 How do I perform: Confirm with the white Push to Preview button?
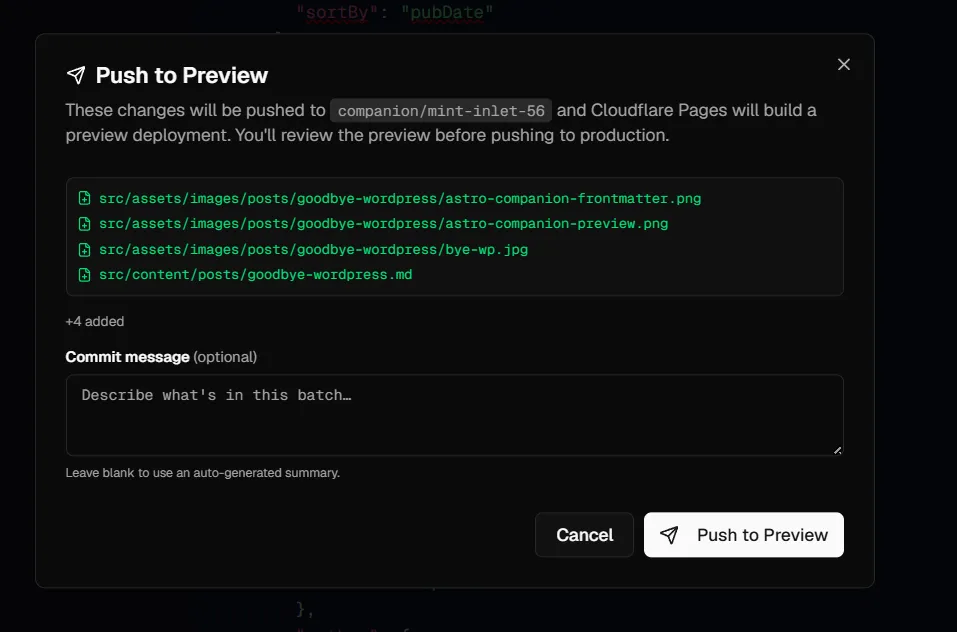743,535
